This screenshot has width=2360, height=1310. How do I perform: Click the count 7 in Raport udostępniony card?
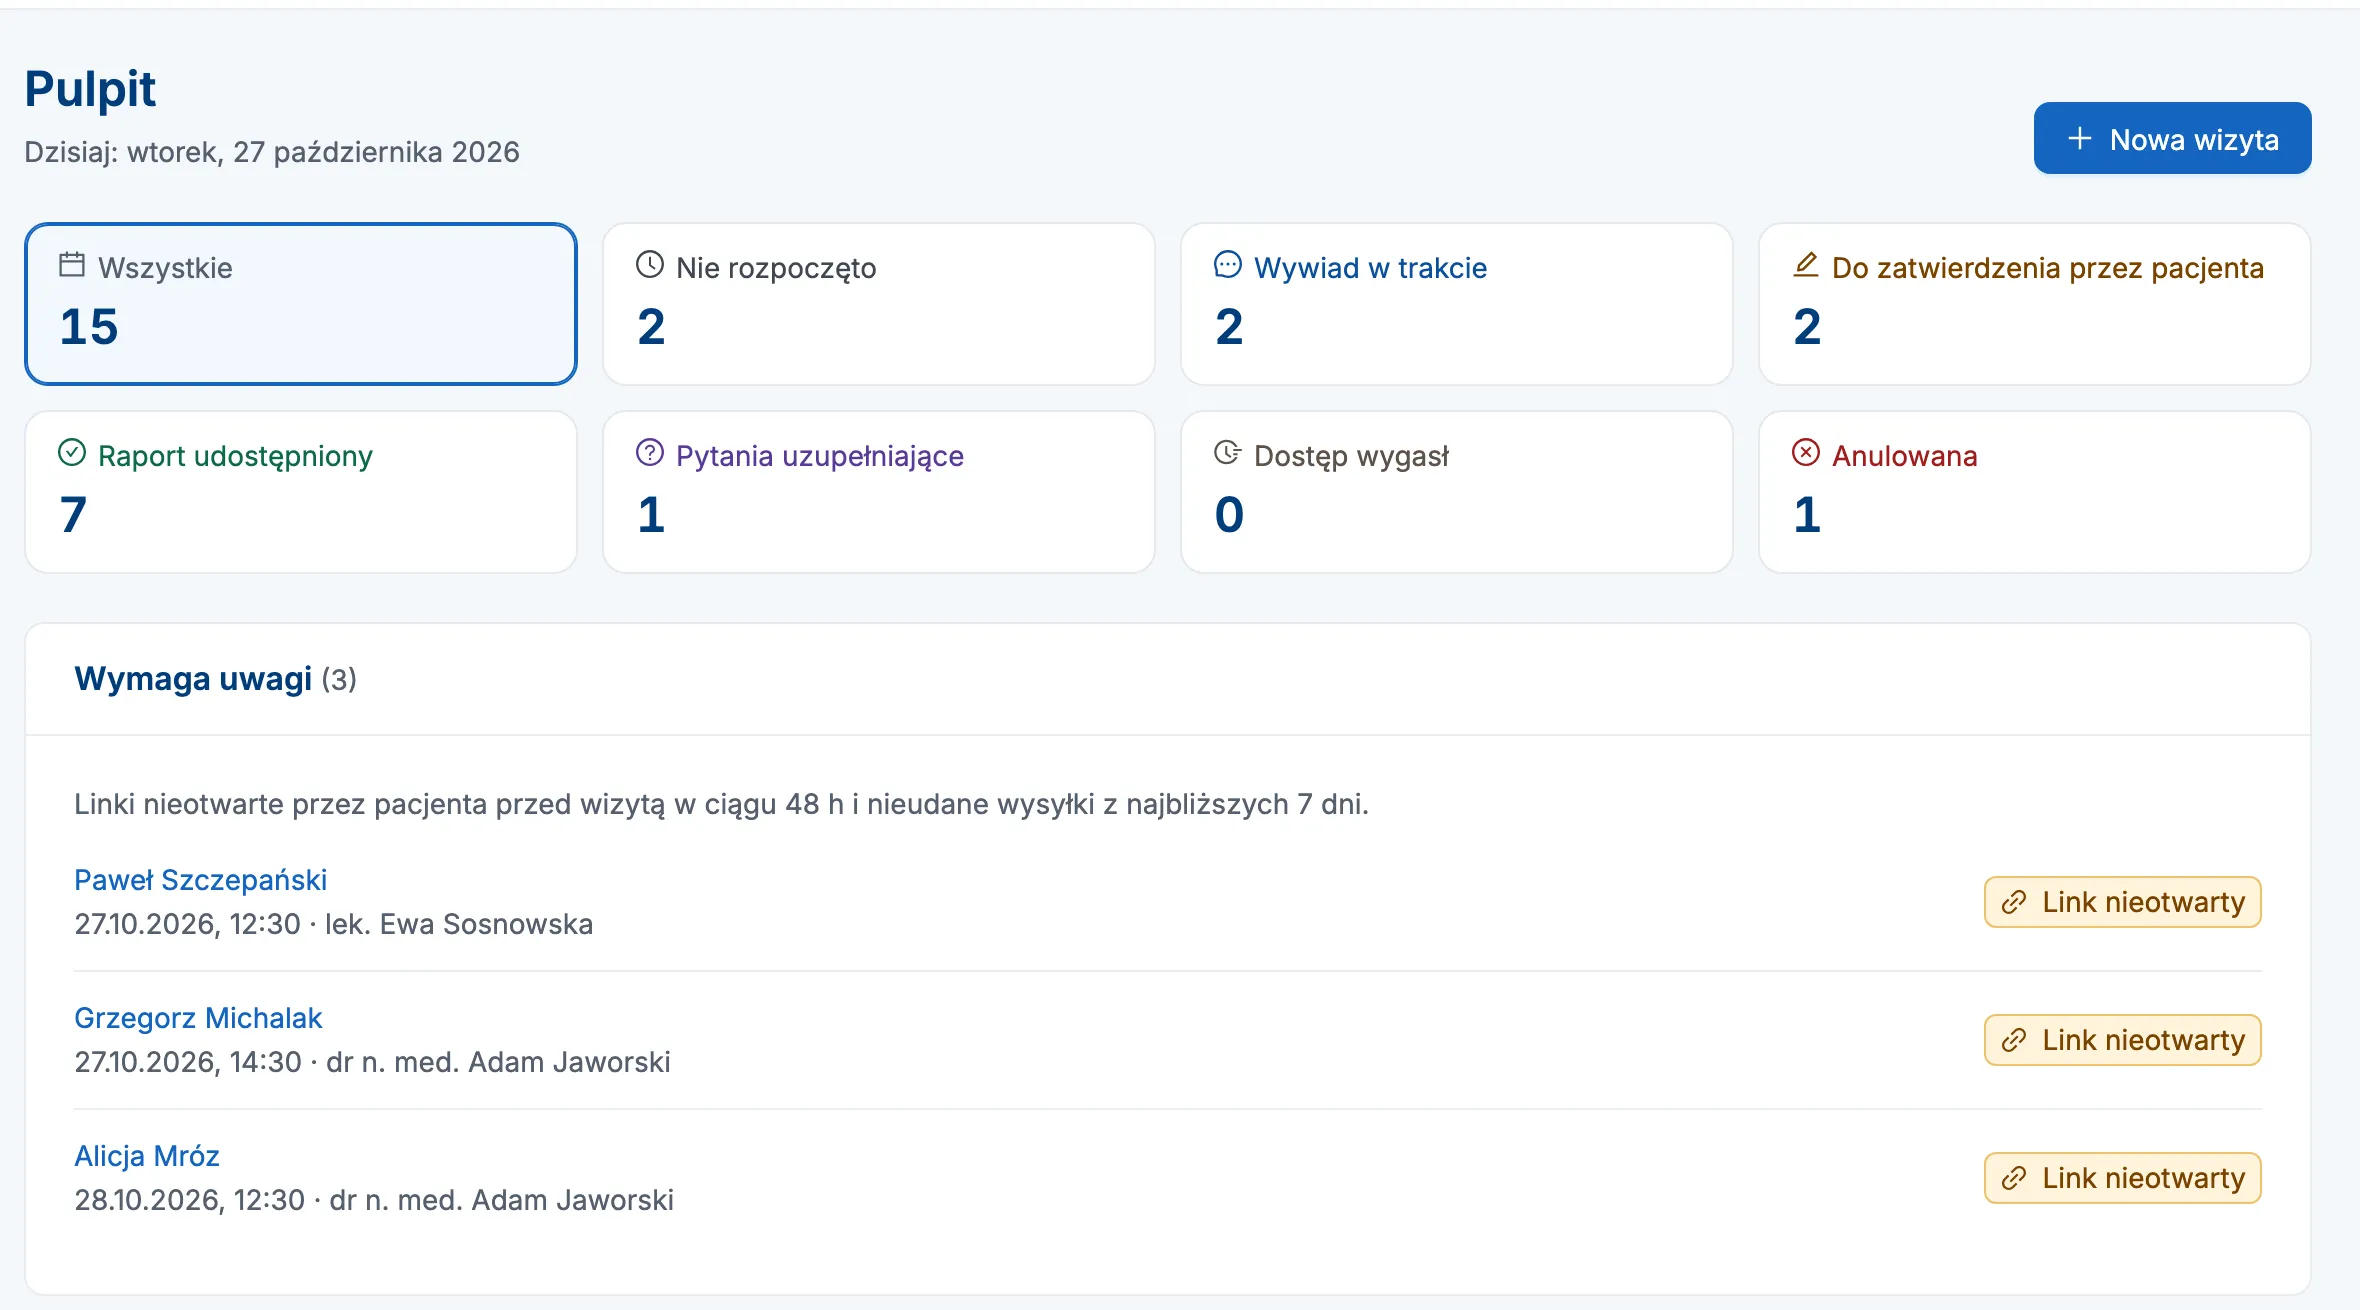73,515
